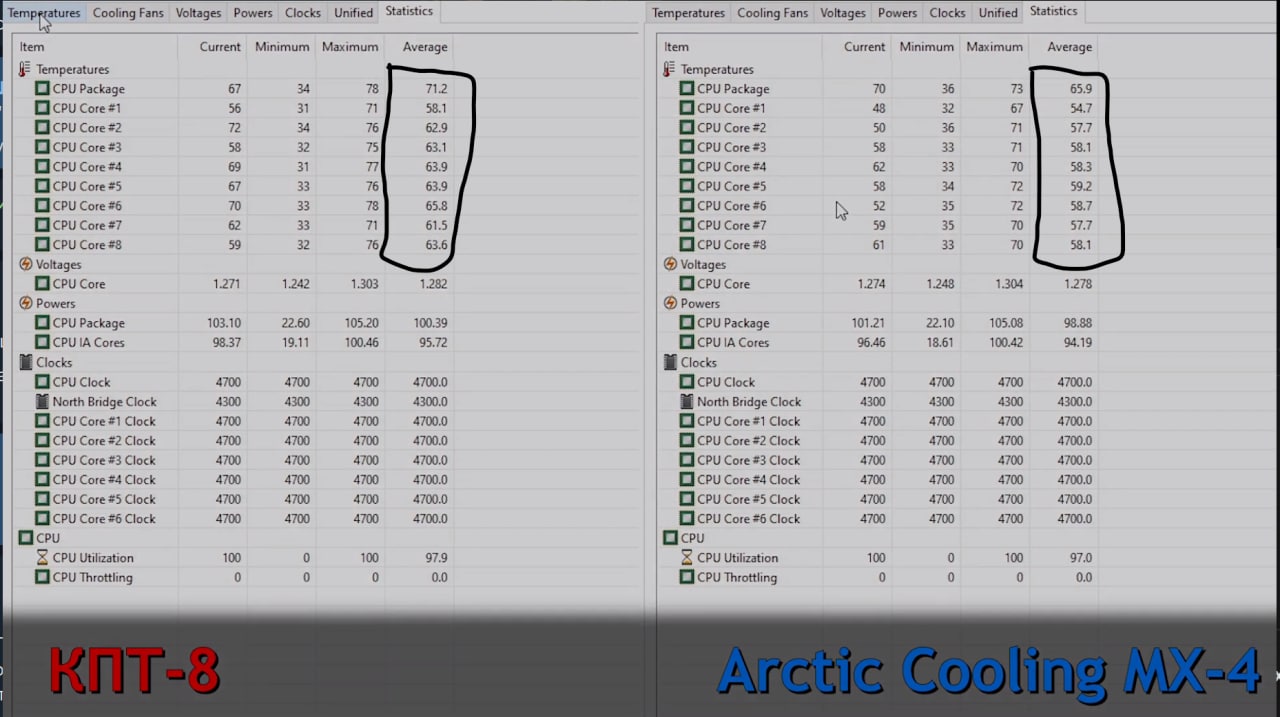Sort by Maximum column header, right panel
The width and height of the screenshot is (1280, 717).
(995, 47)
